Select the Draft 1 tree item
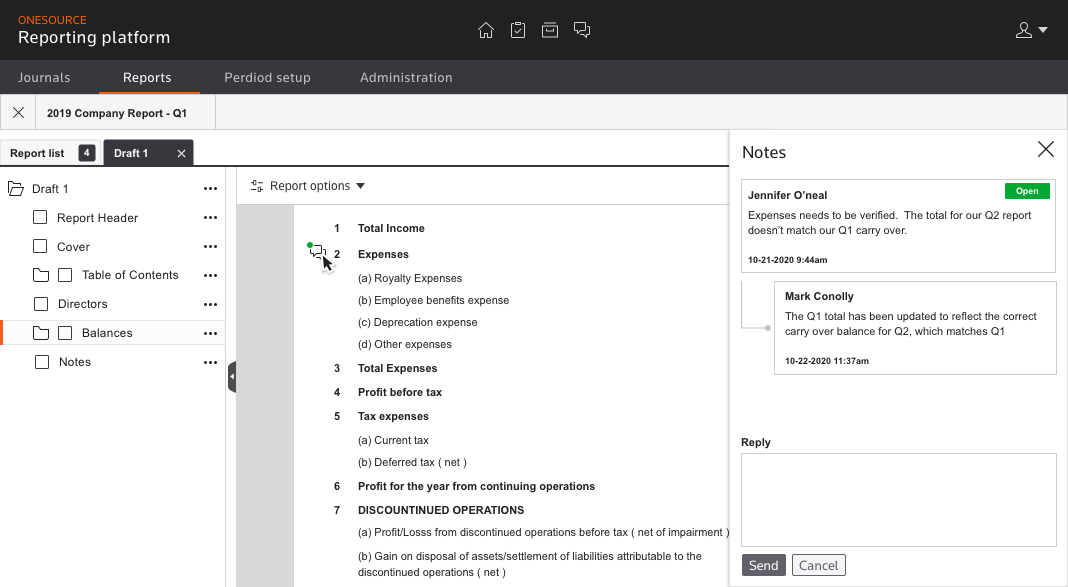Image resolution: width=1068 pixels, height=587 pixels. tap(50, 189)
